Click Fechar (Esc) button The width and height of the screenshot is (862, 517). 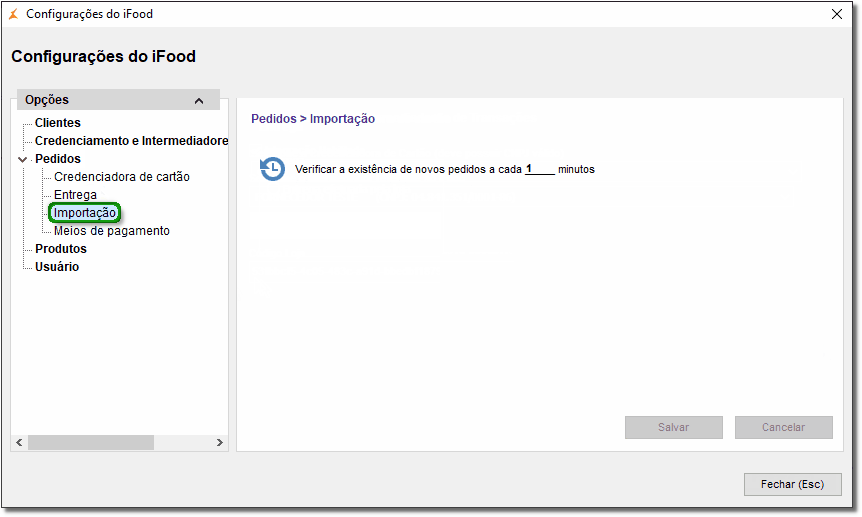click(792, 484)
